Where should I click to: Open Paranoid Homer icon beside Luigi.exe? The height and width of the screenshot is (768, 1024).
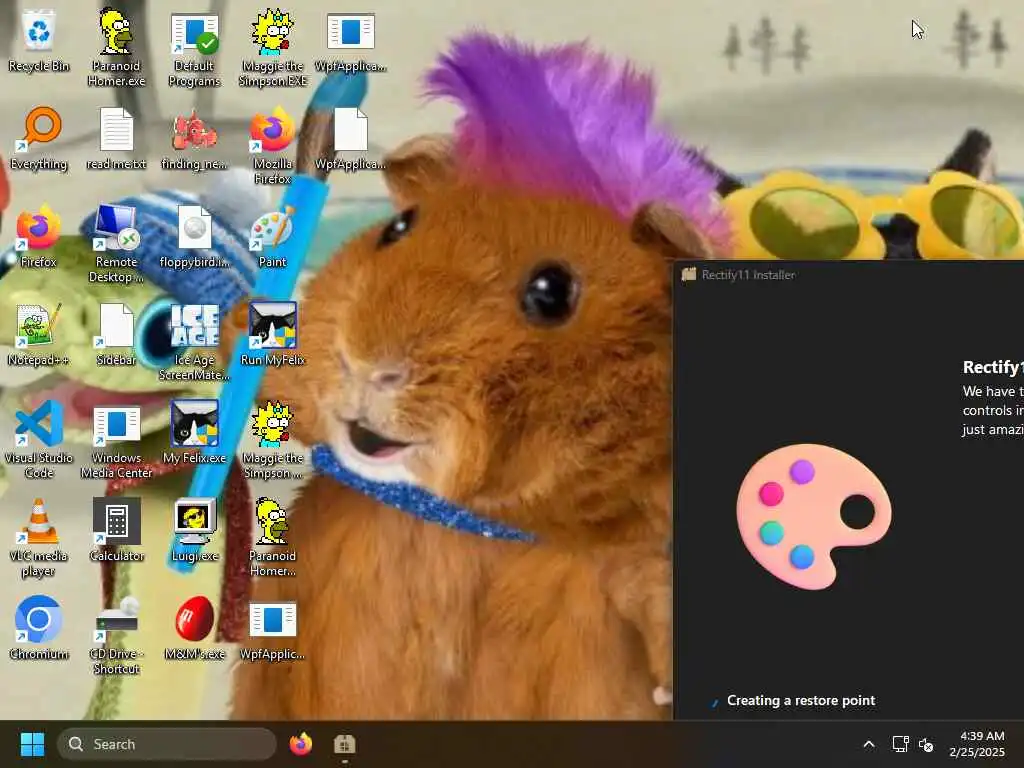272,538
